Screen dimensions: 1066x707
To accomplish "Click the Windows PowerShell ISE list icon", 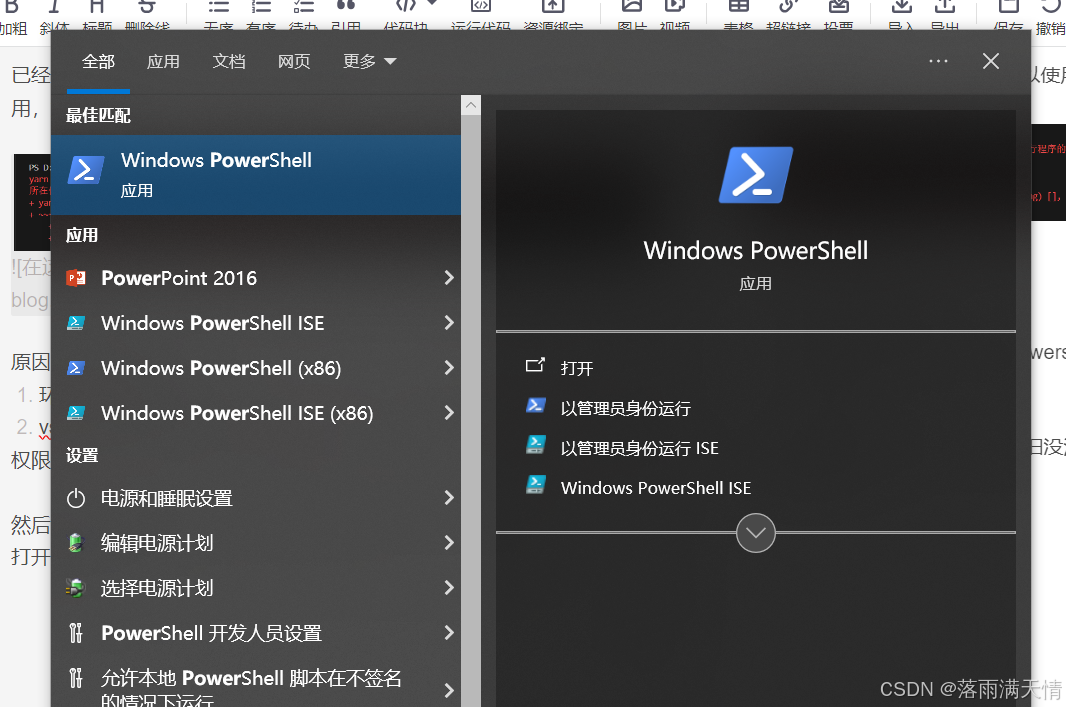I will pos(76,323).
